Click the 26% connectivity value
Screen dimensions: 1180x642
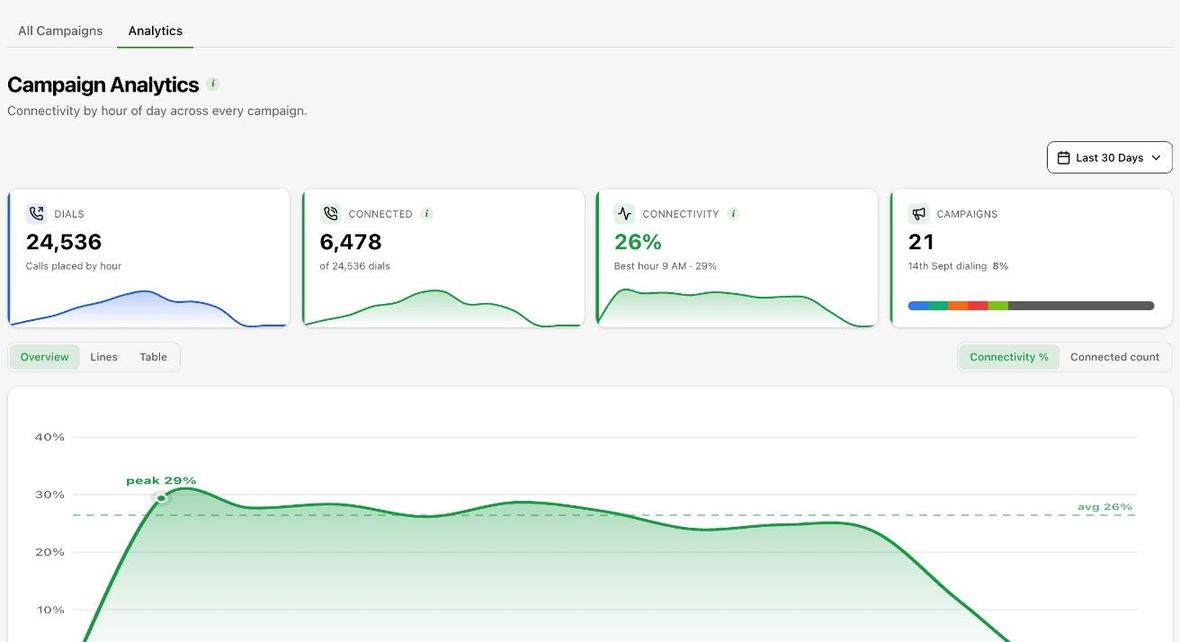[637, 242]
